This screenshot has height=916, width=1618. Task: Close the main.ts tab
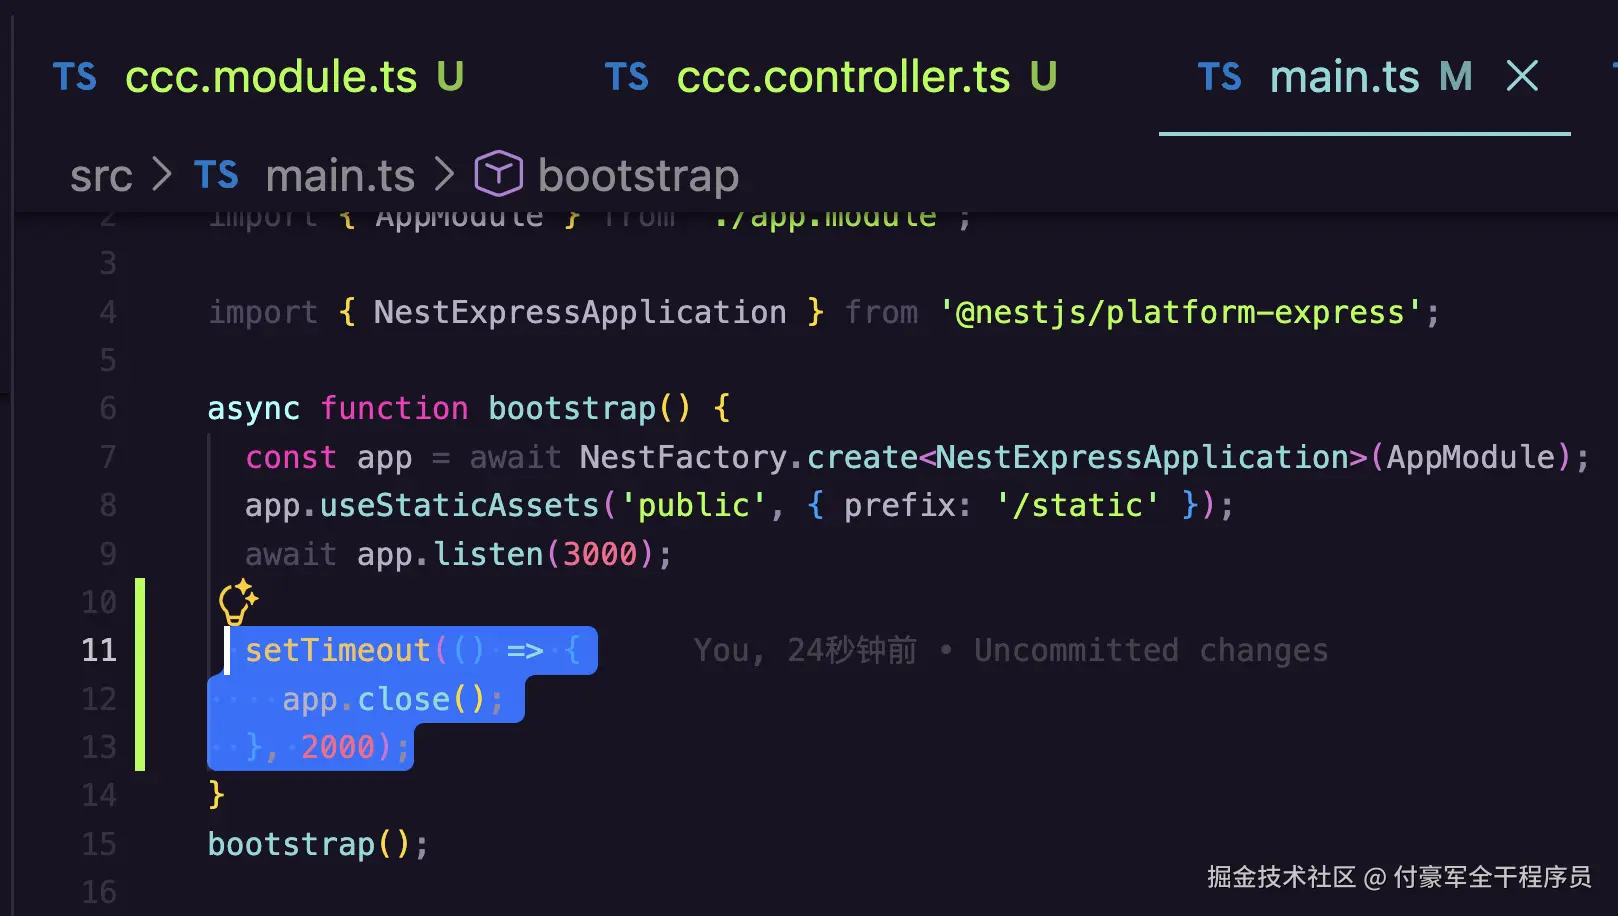click(x=1522, y=76)
